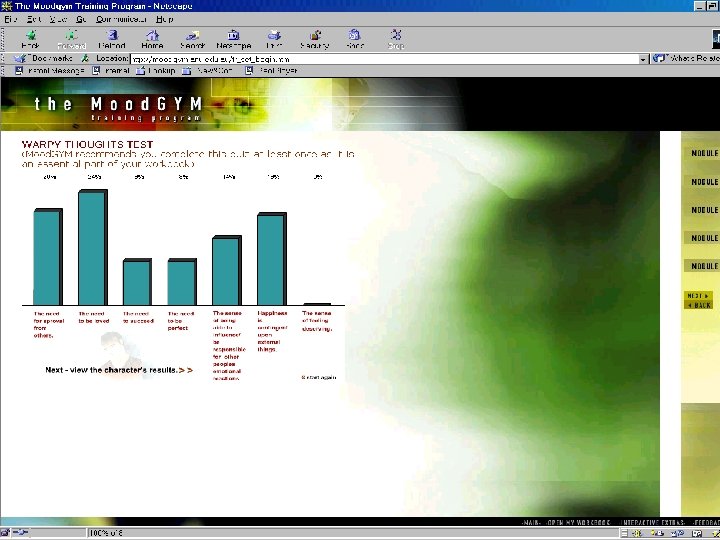Print the page using the Print button
This screenshot has width=720, height=540.
[274, 40]
